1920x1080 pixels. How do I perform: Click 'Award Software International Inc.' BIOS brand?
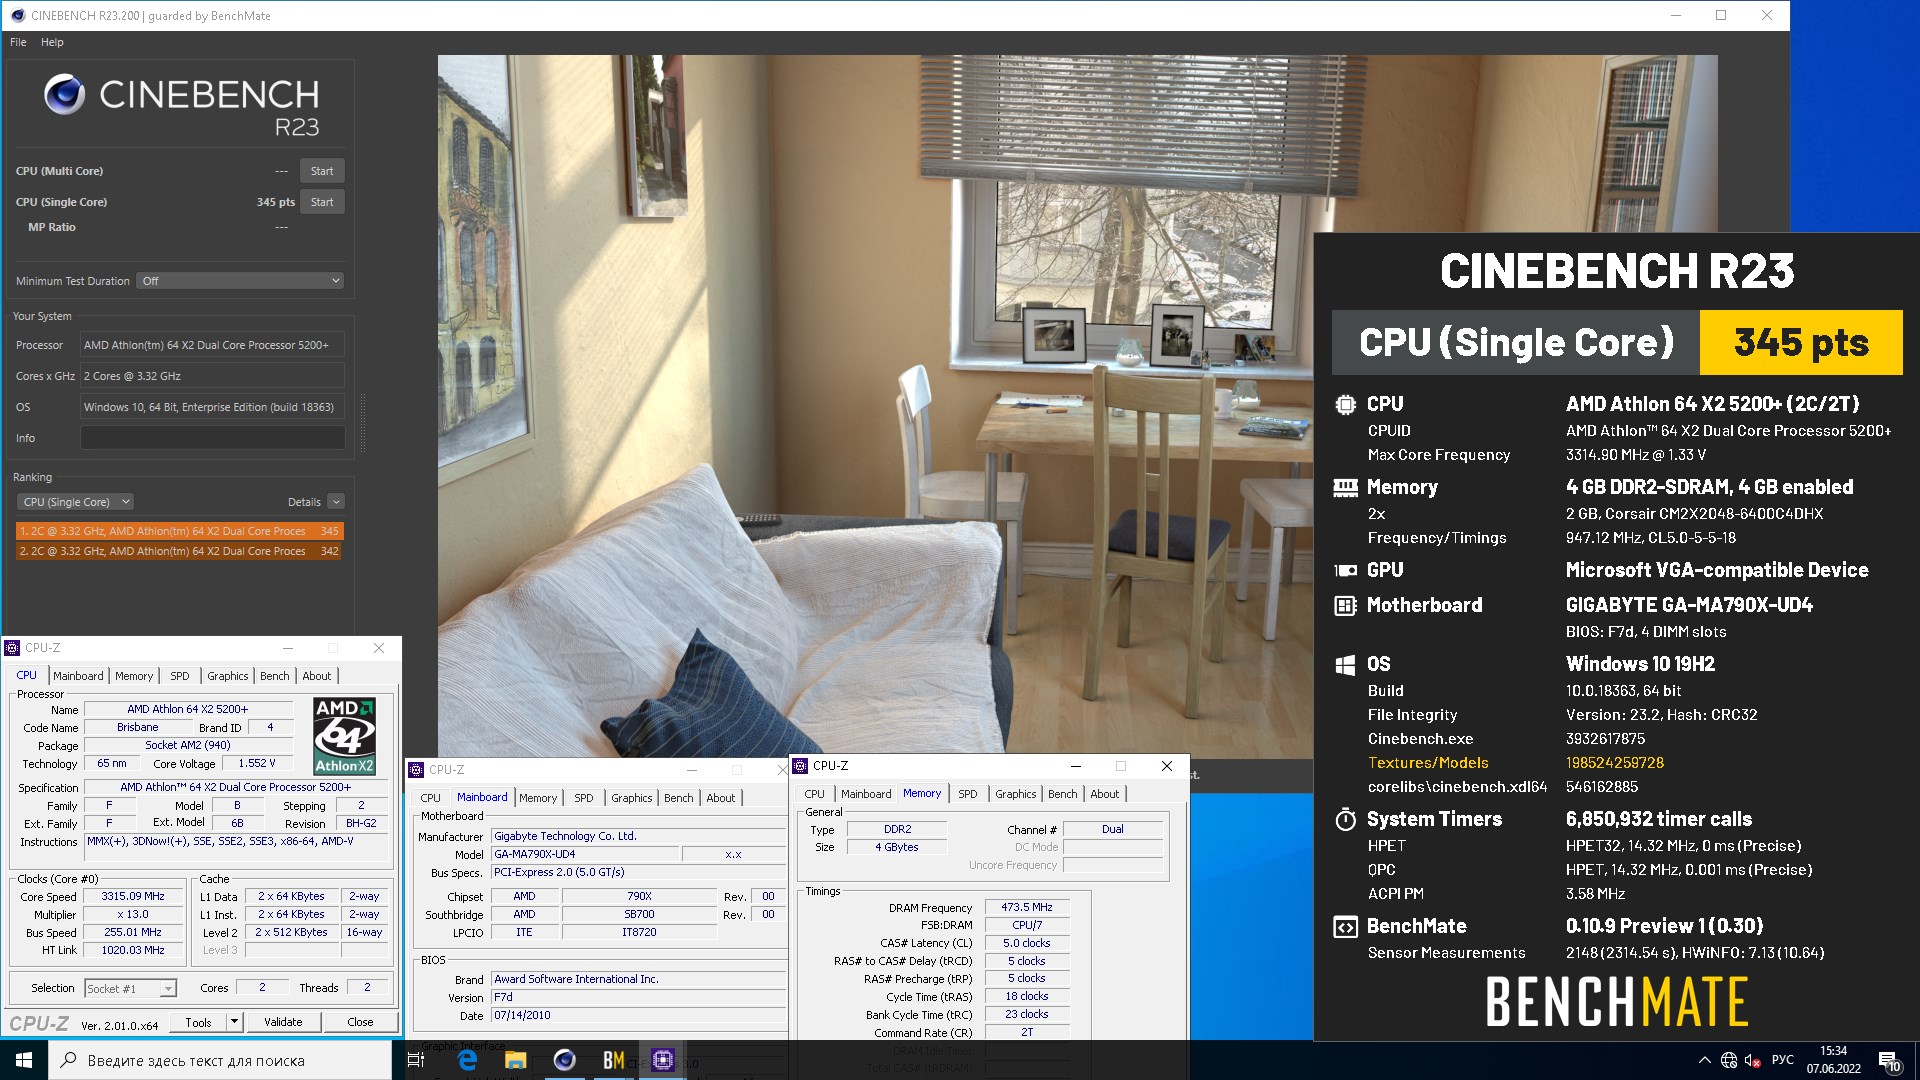(x=638, y=979)
